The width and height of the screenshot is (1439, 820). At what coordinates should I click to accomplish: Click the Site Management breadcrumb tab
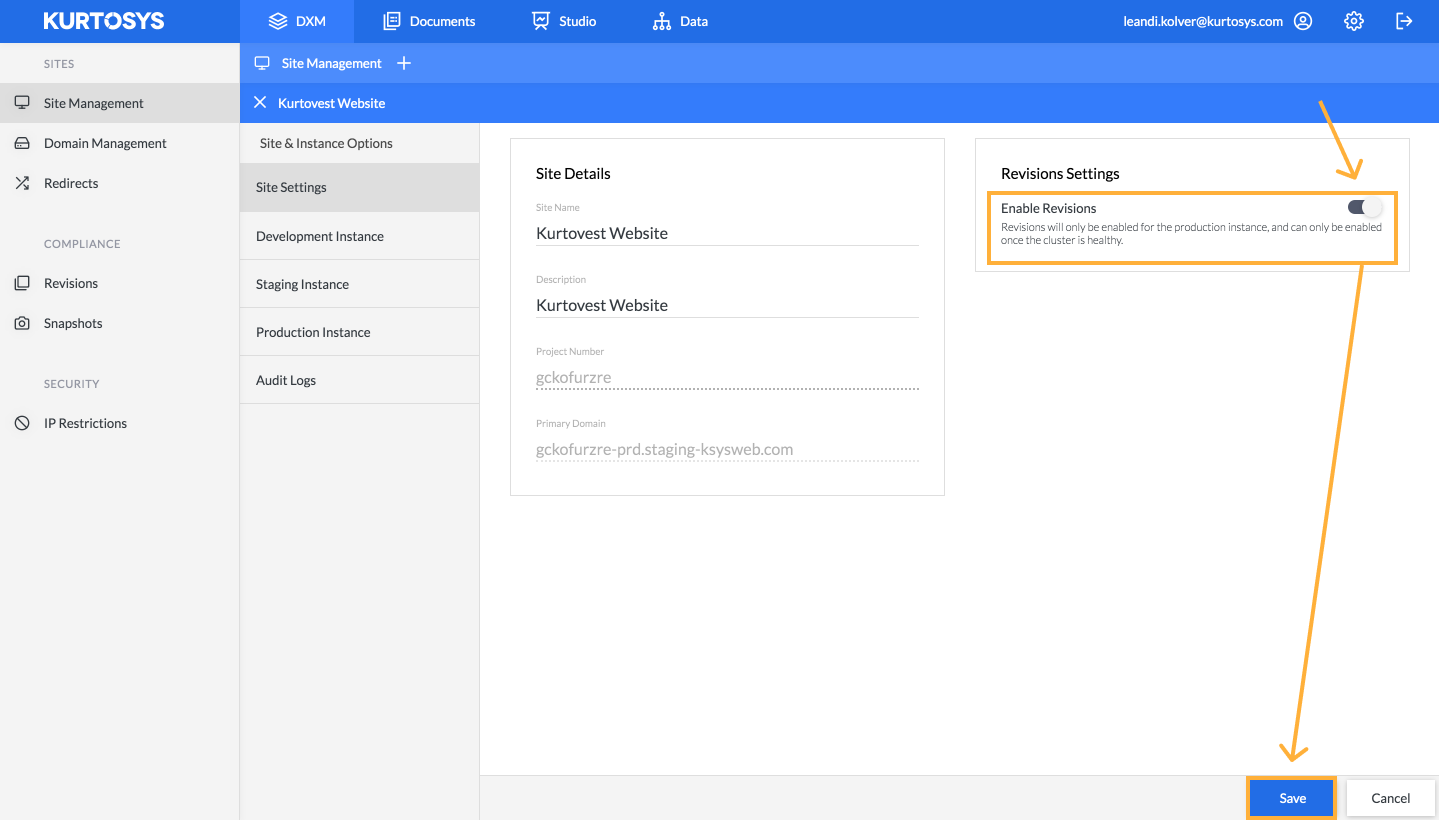point(319,63)
